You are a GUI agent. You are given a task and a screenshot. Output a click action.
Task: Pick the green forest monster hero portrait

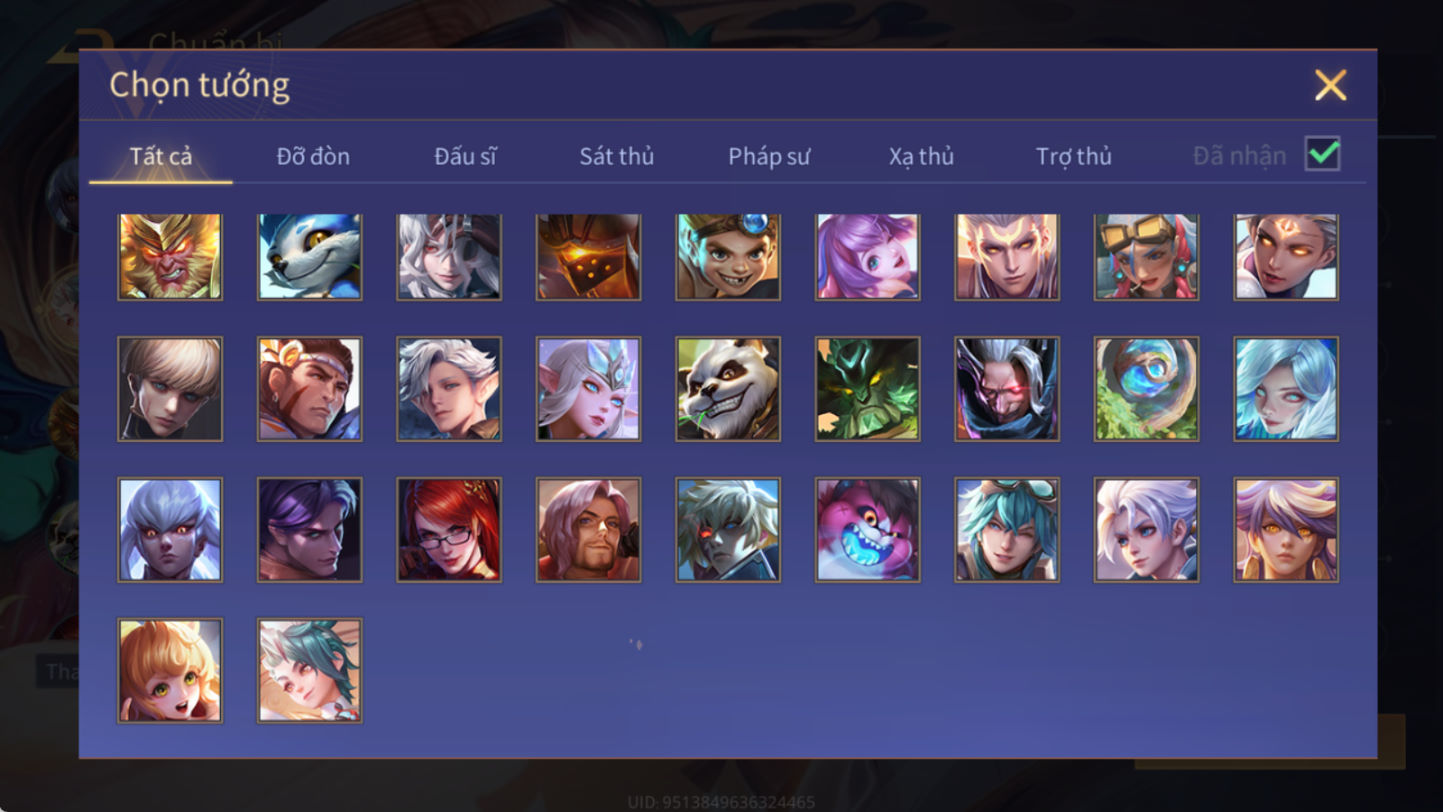pyautogui.click(x=868, y=389)
